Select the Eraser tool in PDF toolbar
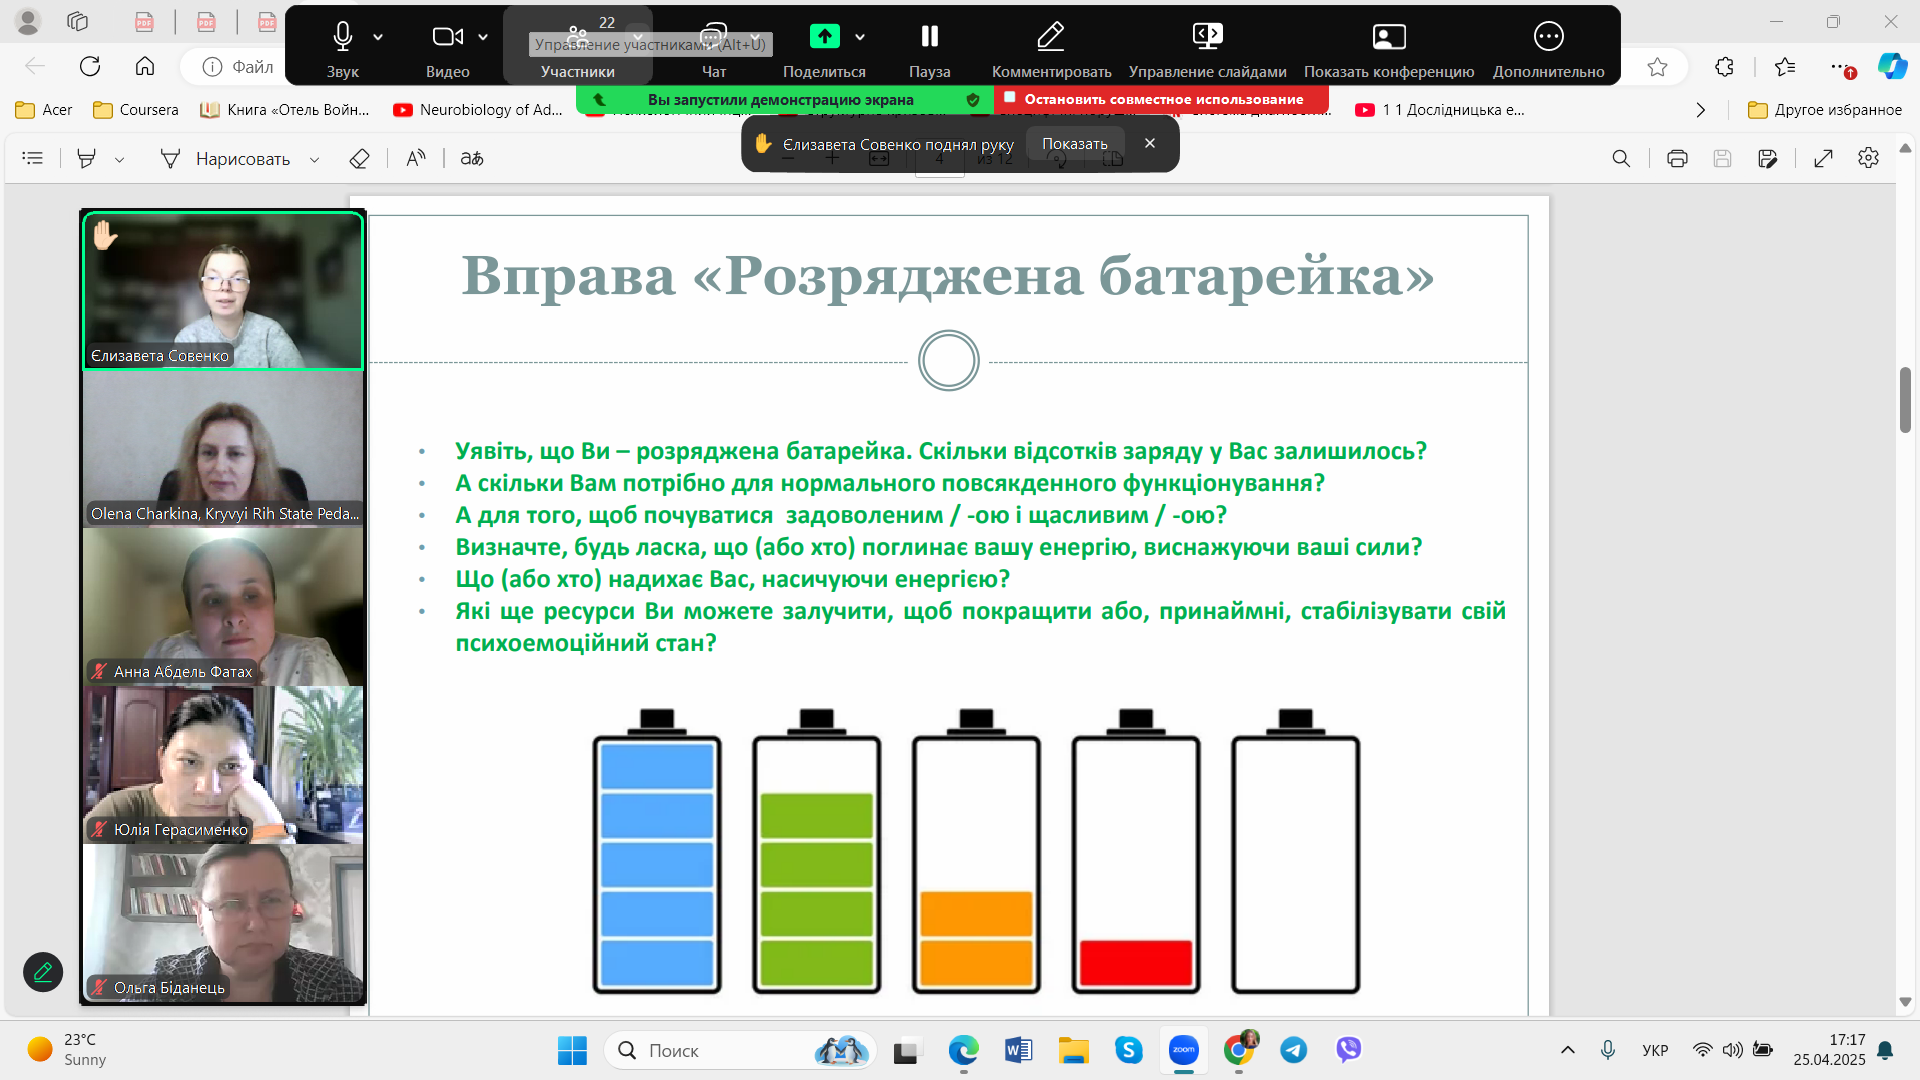Viewport: 1920px width, 1080px height. point(359,159)
